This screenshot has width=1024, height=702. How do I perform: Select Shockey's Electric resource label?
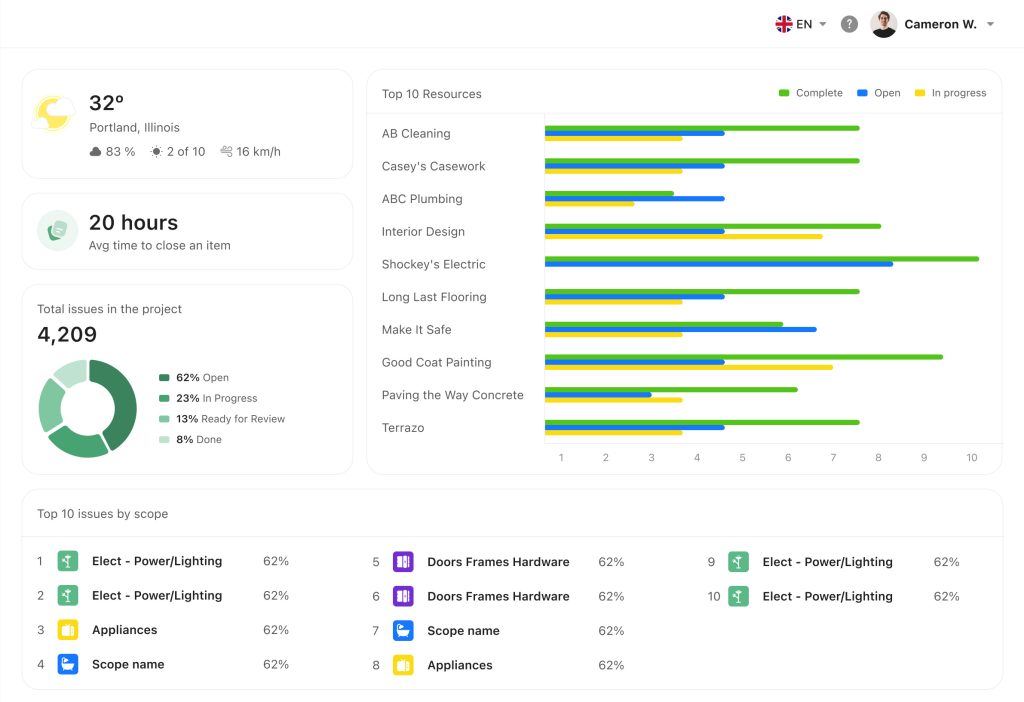coord(433,264)
